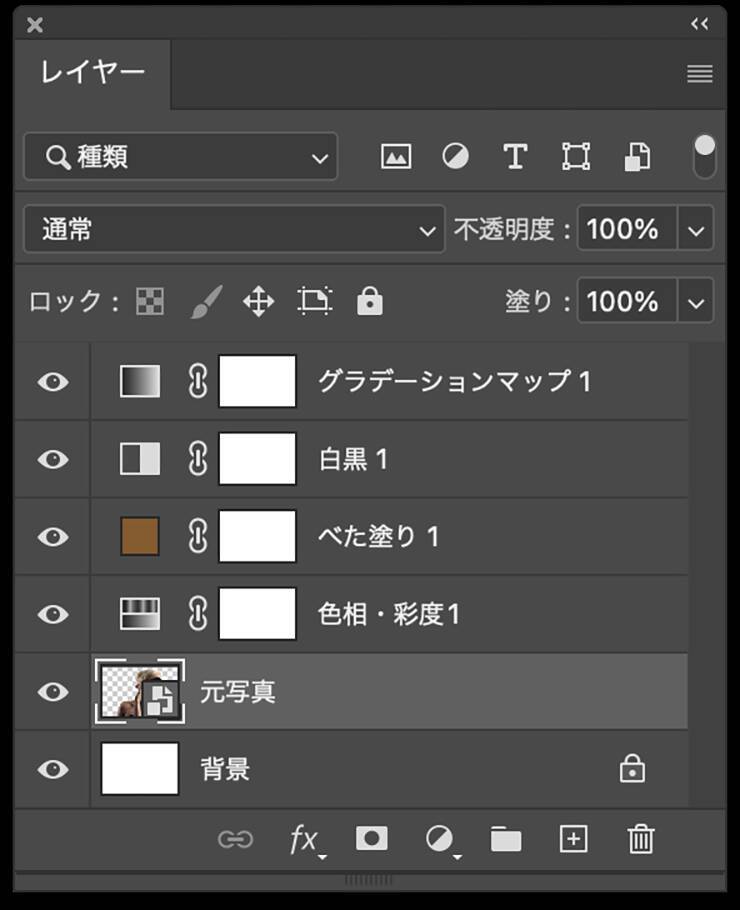Hide the グラデーションマップ 1 layer

[x=53, y=381]
